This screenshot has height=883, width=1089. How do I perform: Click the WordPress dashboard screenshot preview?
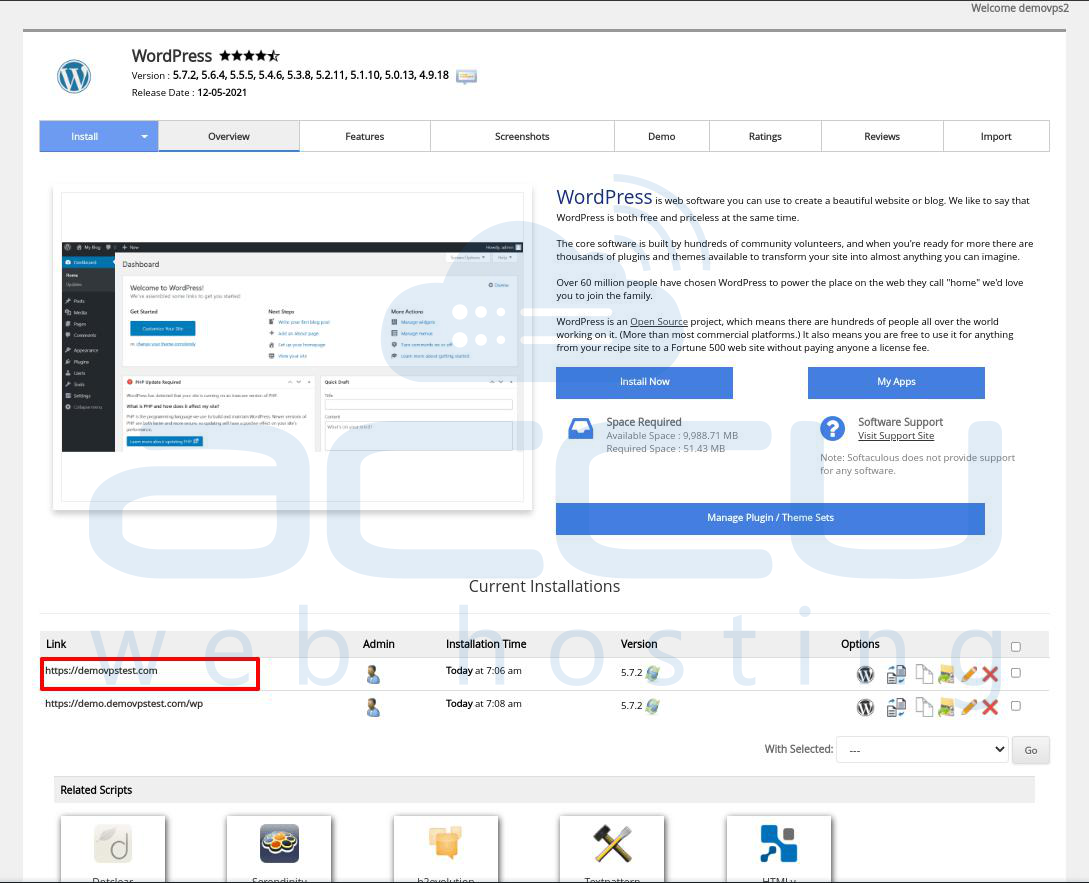(292, 347)
